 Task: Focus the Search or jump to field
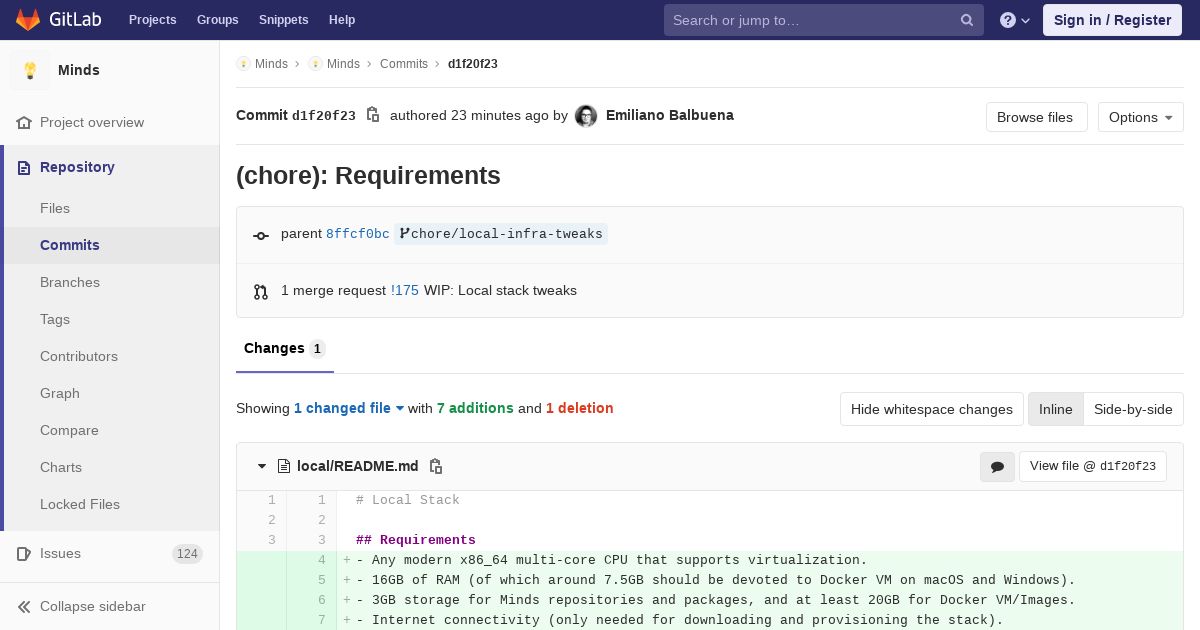point(824,20)
